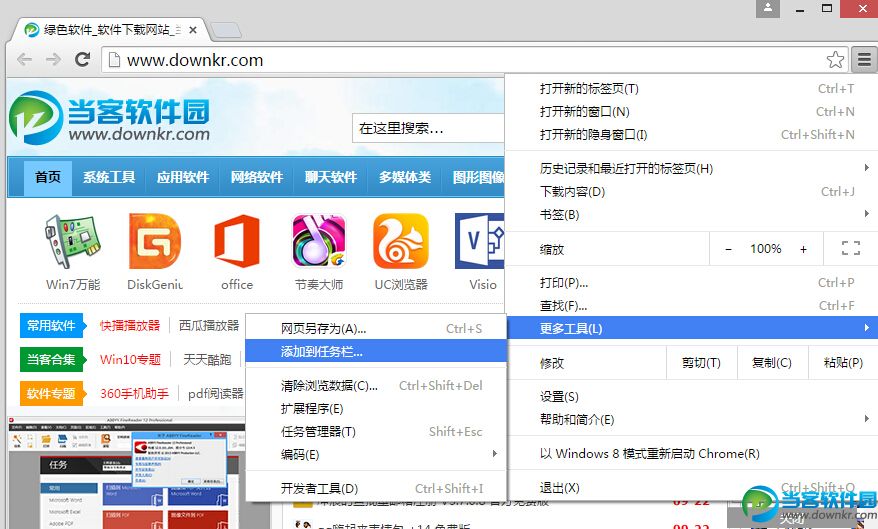The height and width of the screenshot is (529, 878).
Task: Open the 天天酷跑 link
Action: (207, 359)
